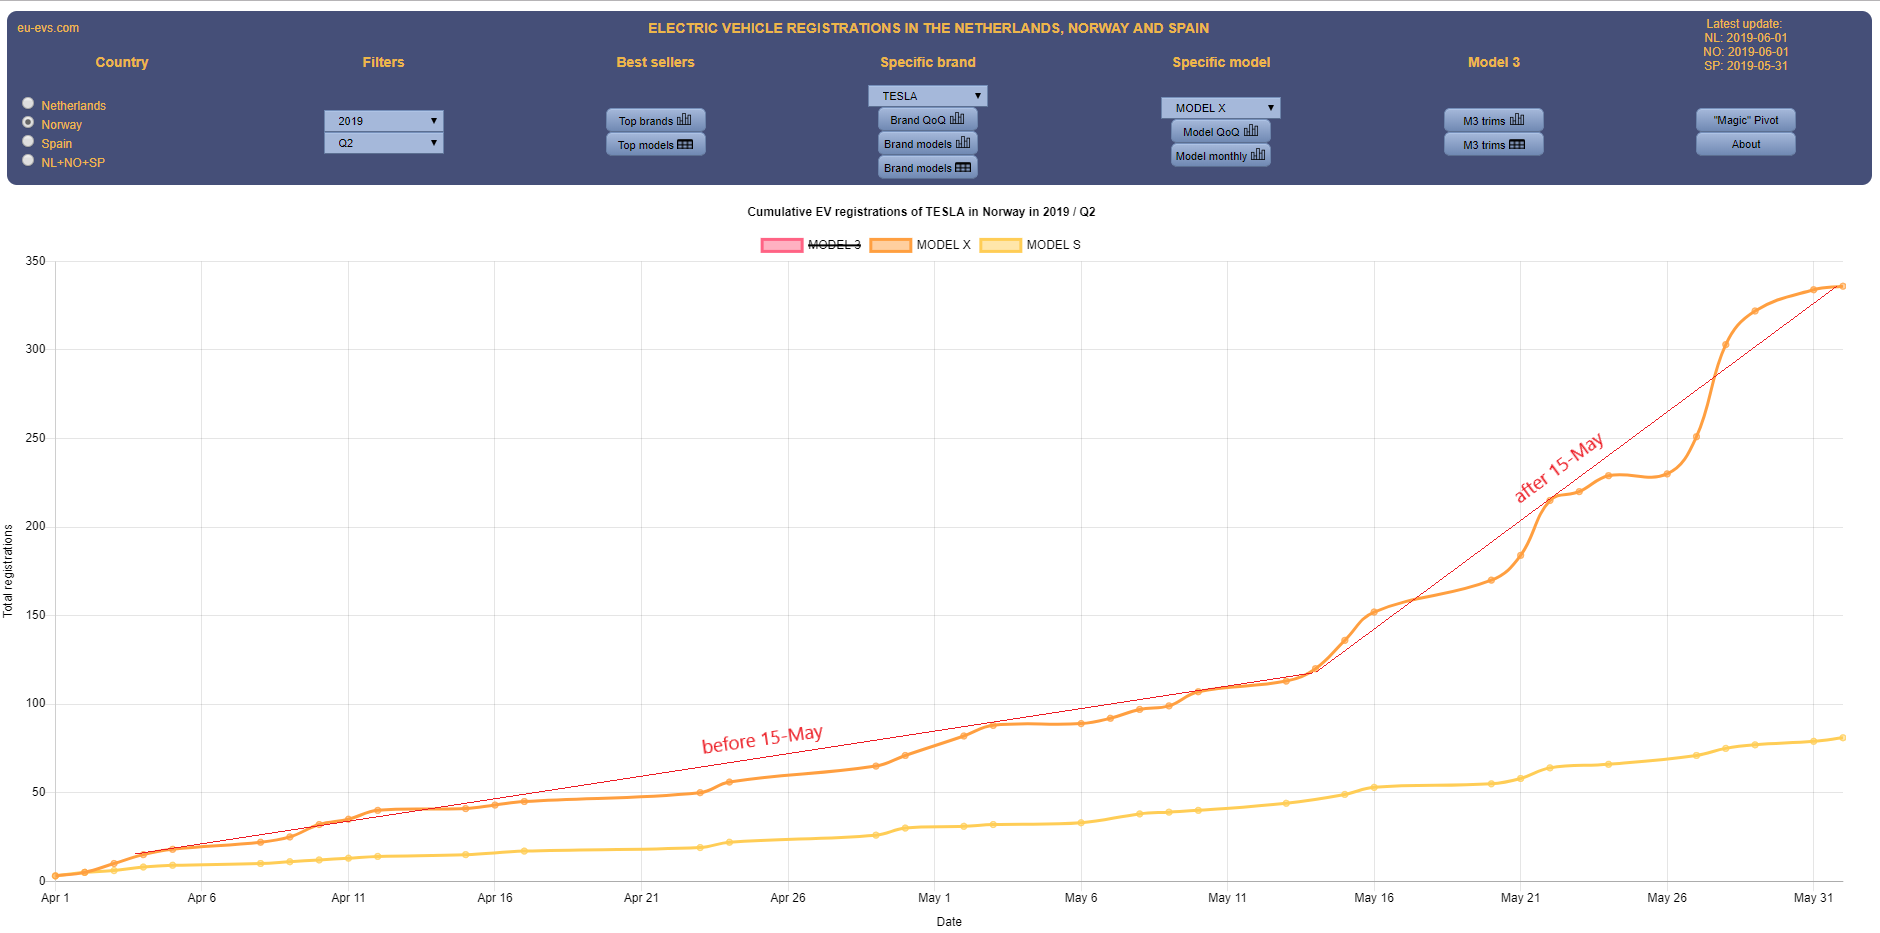1880x933 pixels.
Task: Click the MODEL X legend label
Action: (x=944, y=245)
